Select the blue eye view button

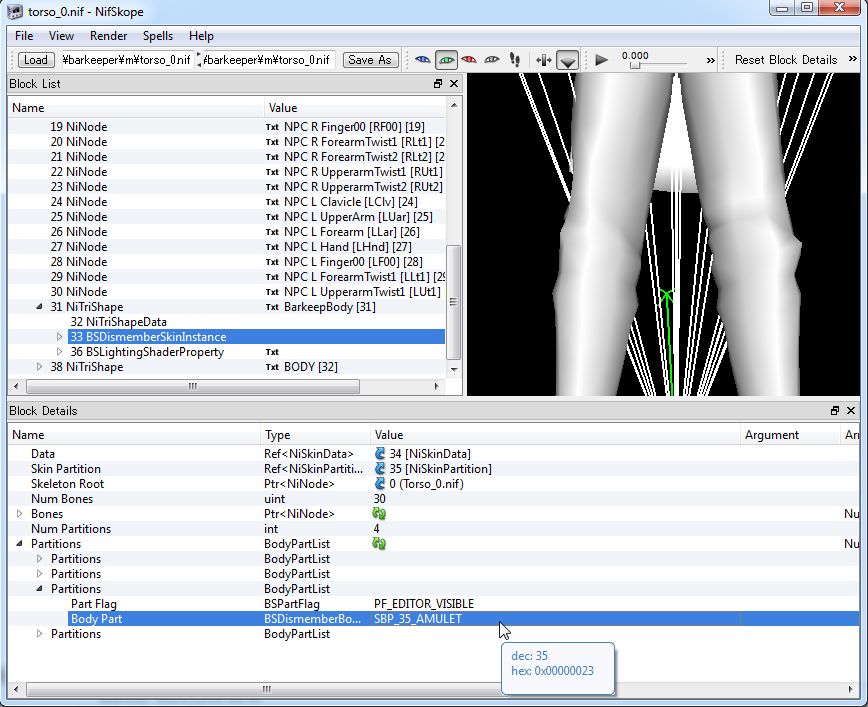click(x=423, y=60)
